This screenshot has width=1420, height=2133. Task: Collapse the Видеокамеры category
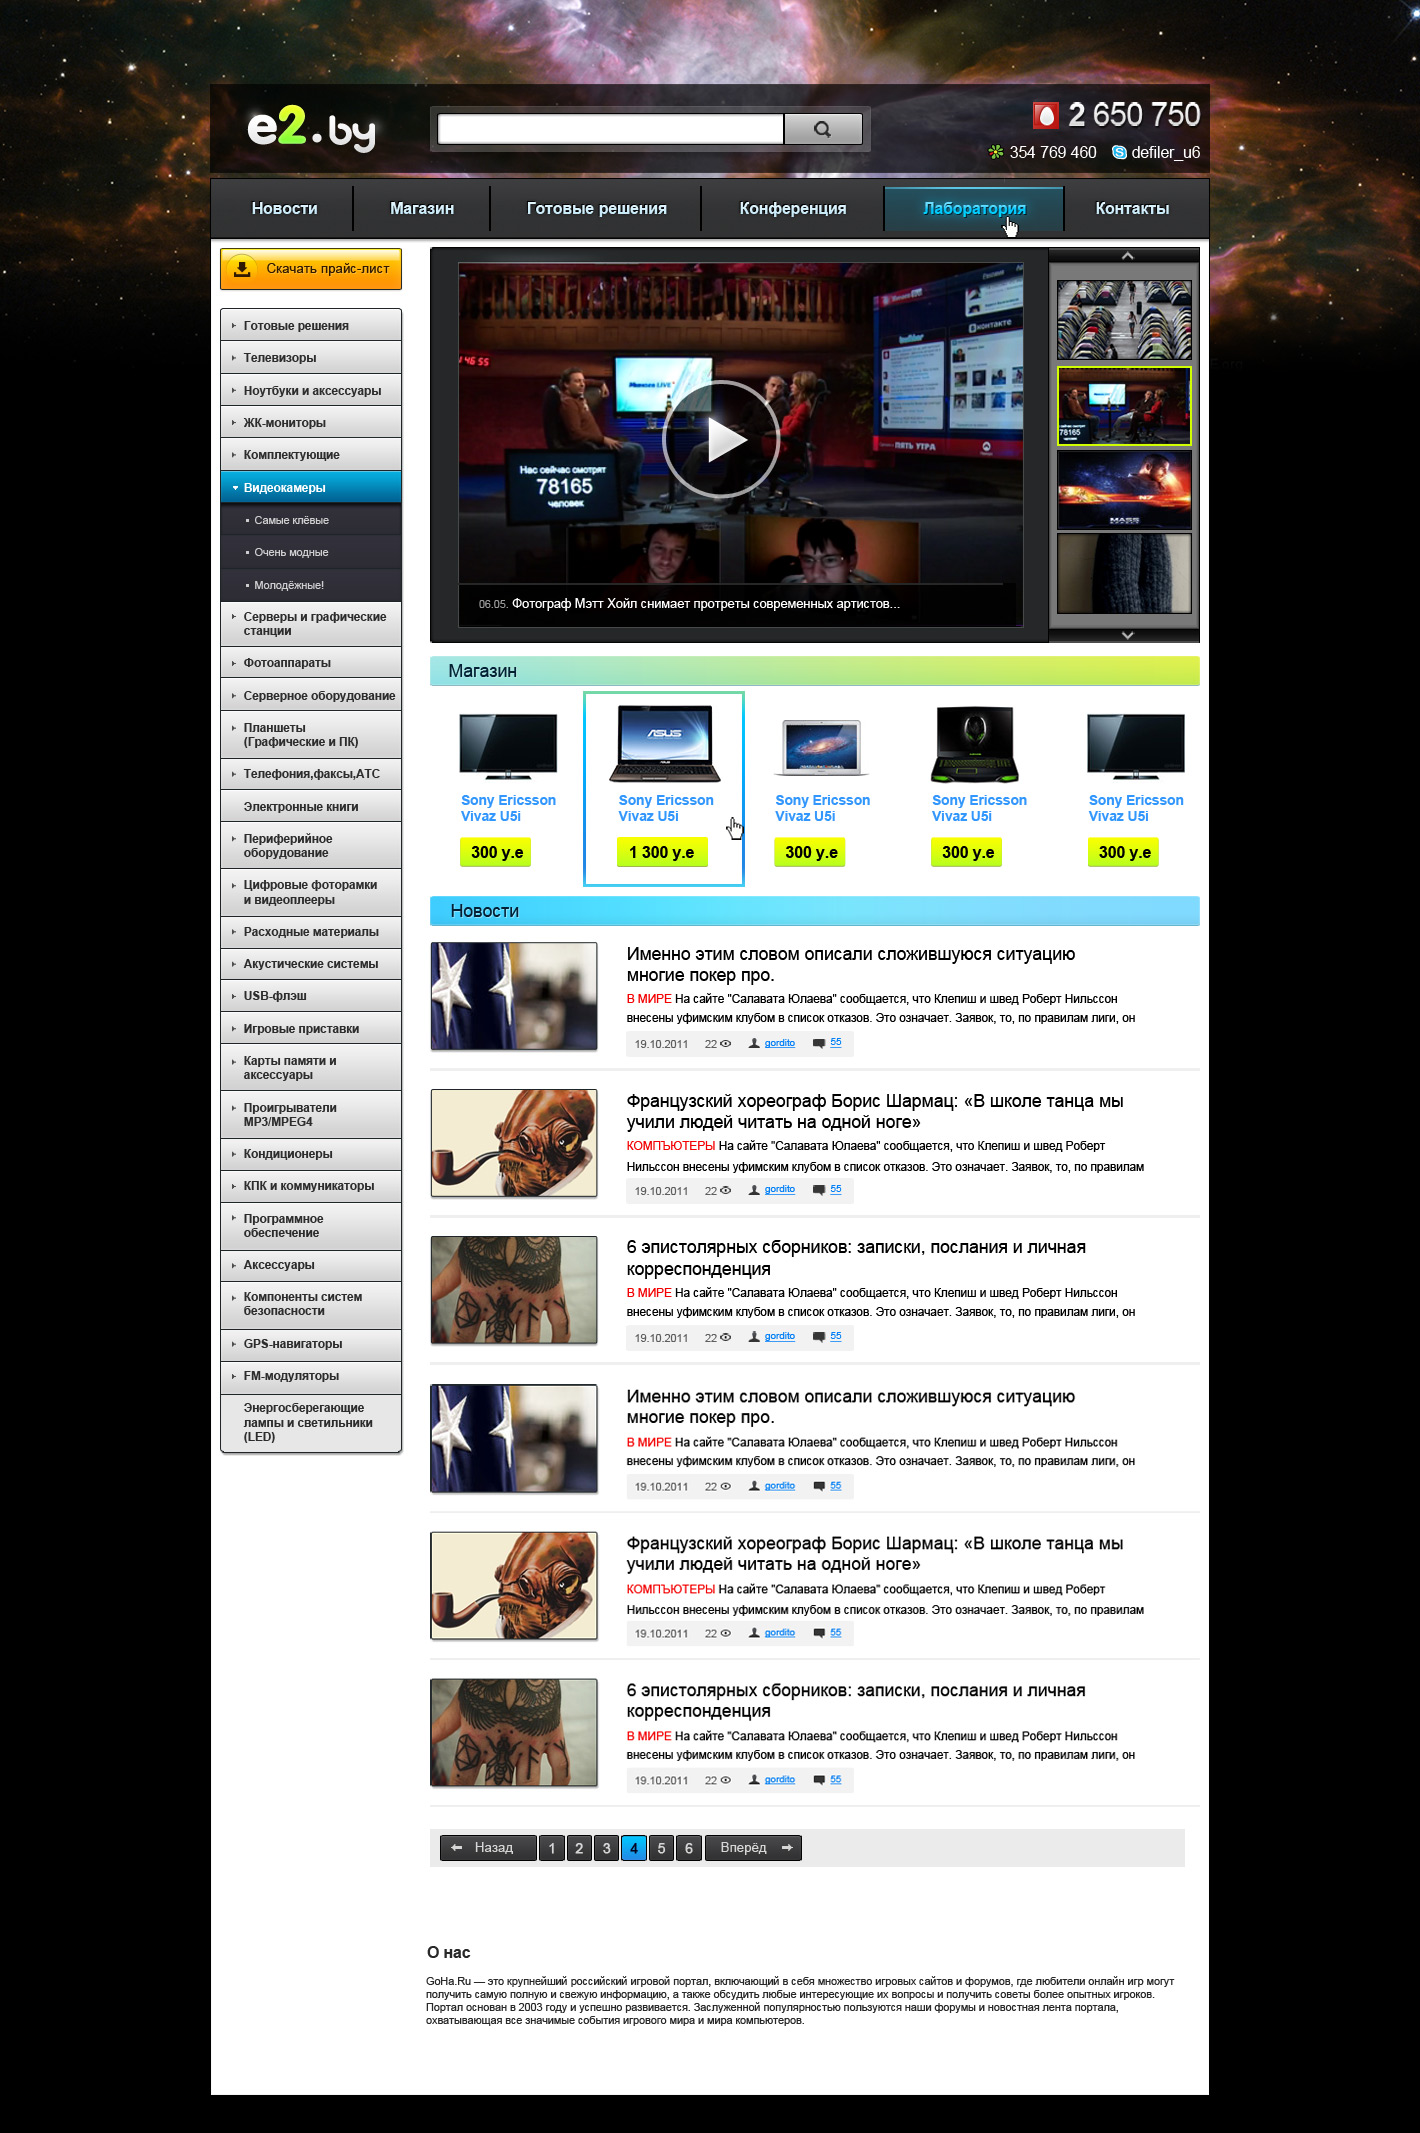(x=311, y=487)
